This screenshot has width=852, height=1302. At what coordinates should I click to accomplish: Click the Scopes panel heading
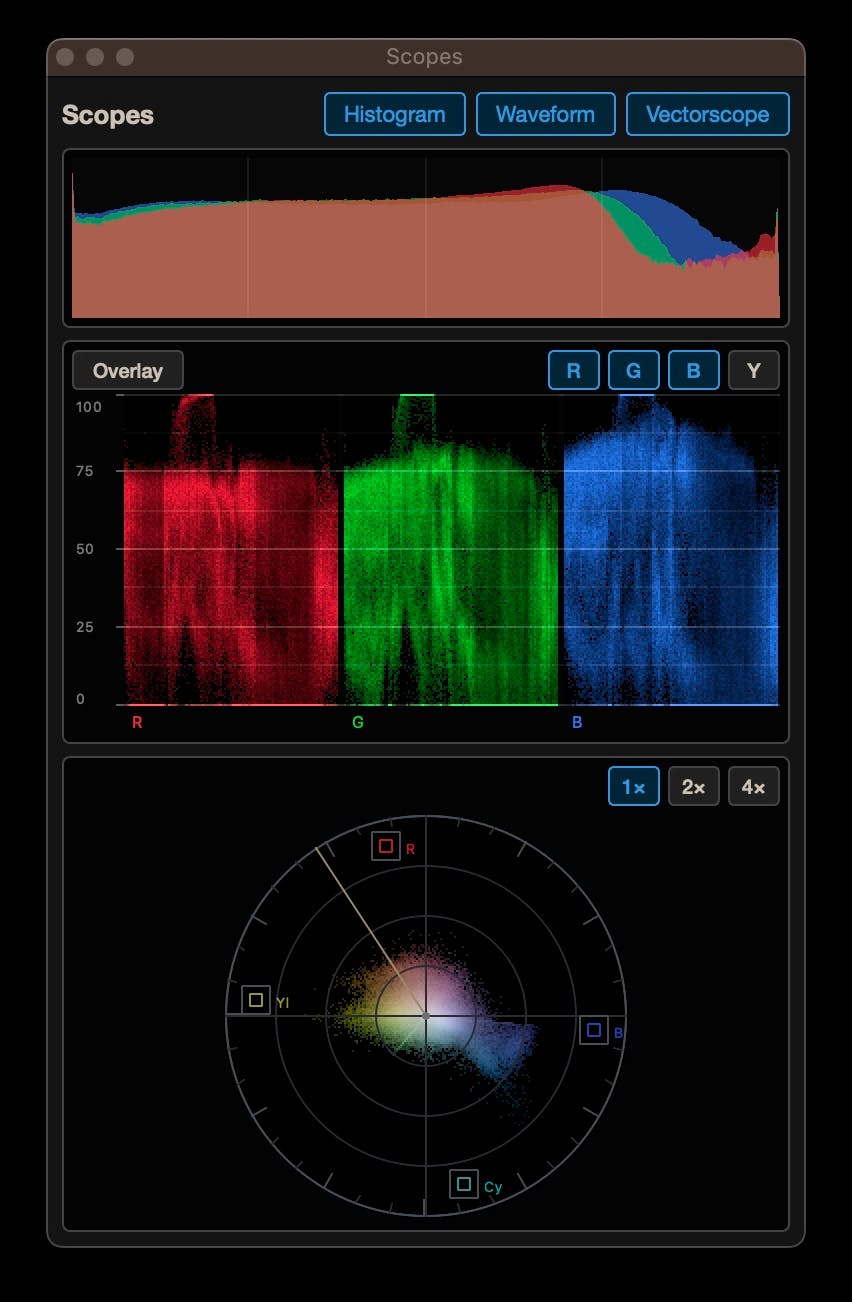click(x=108, y=115)
